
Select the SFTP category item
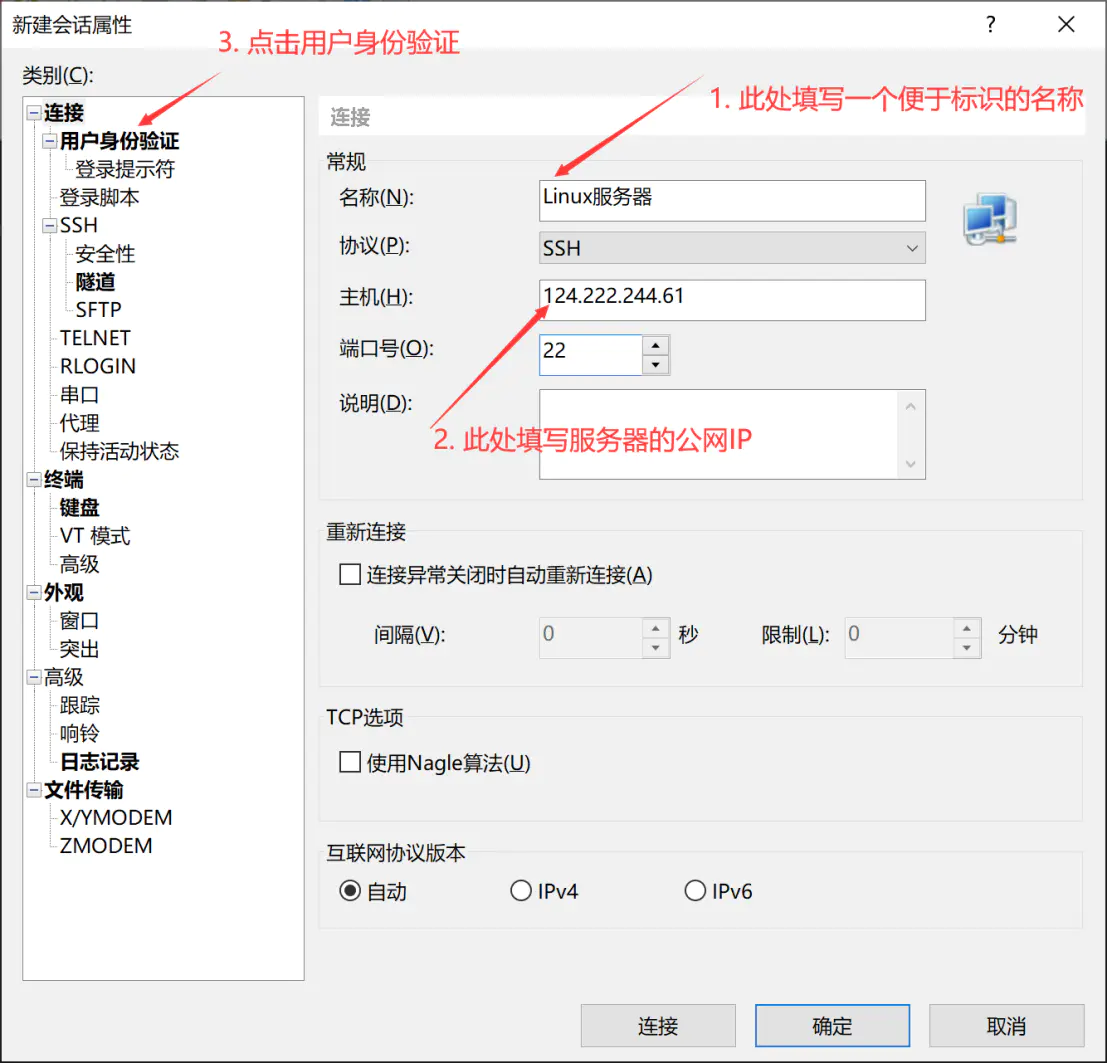coord(100,309)
